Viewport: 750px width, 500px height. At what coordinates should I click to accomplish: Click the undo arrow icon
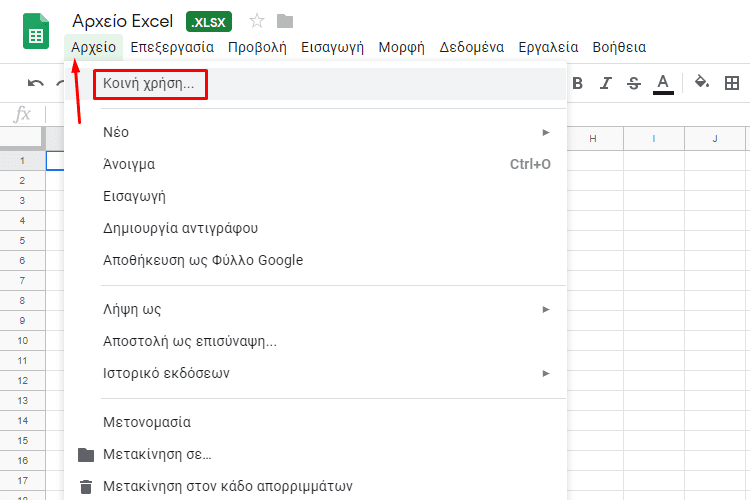(35, 83)
